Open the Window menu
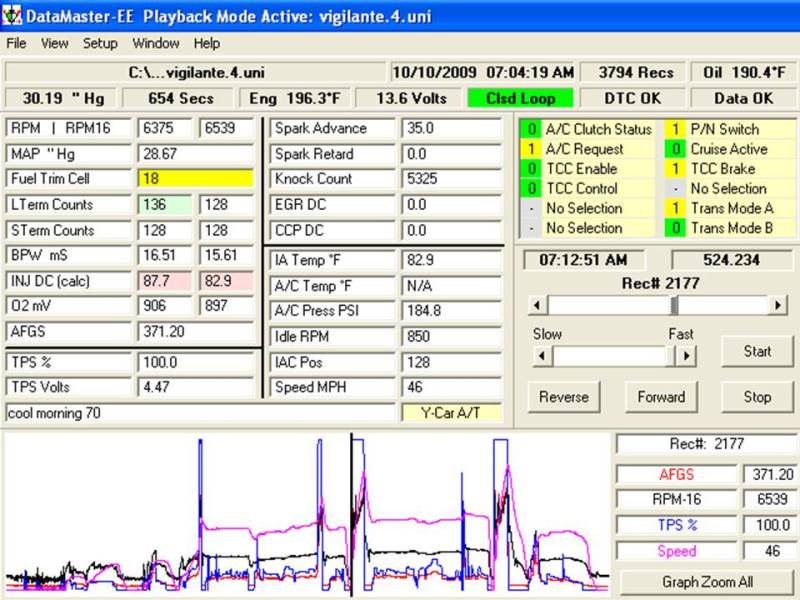Image resolution: width=800 pixels, height=600 pixels. pos(156,43)
